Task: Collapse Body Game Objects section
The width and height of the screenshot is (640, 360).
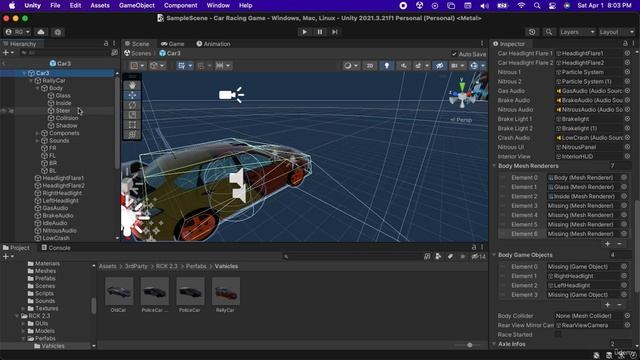Action: (494, 255)
